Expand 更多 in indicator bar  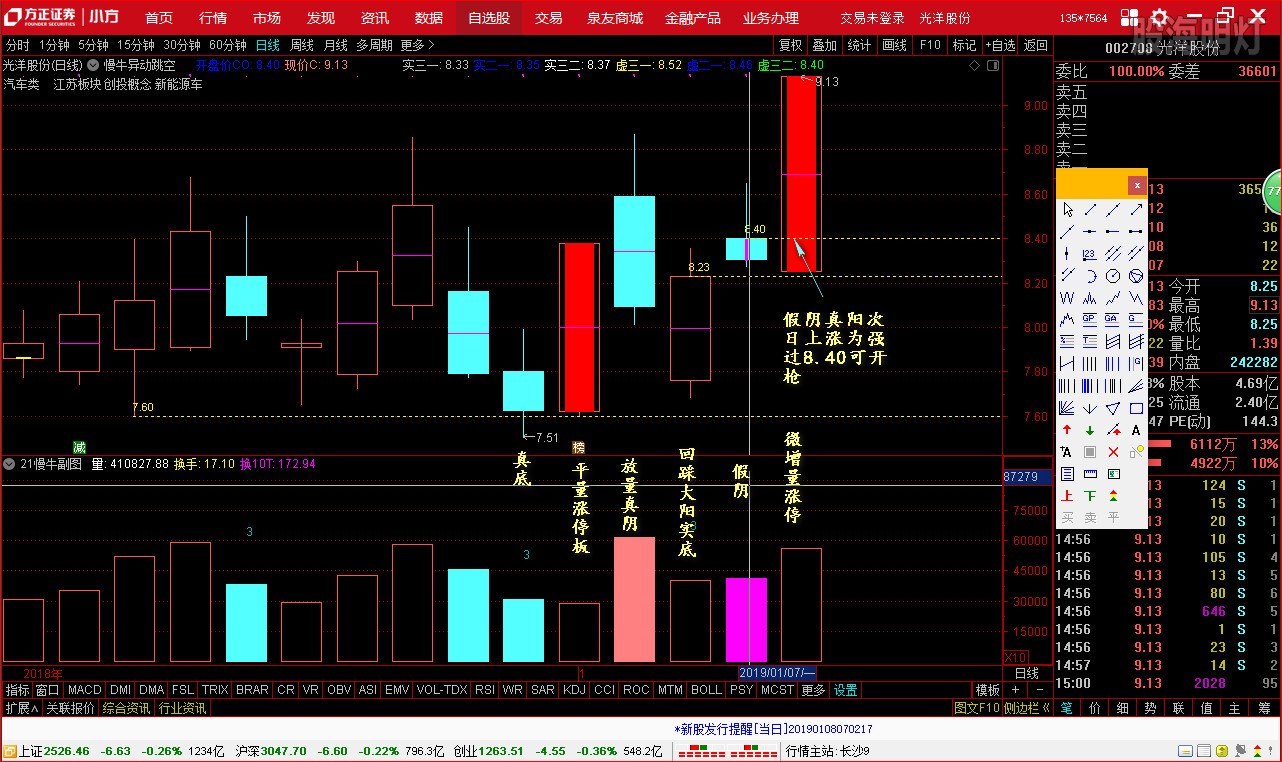[x=815, y=690]
